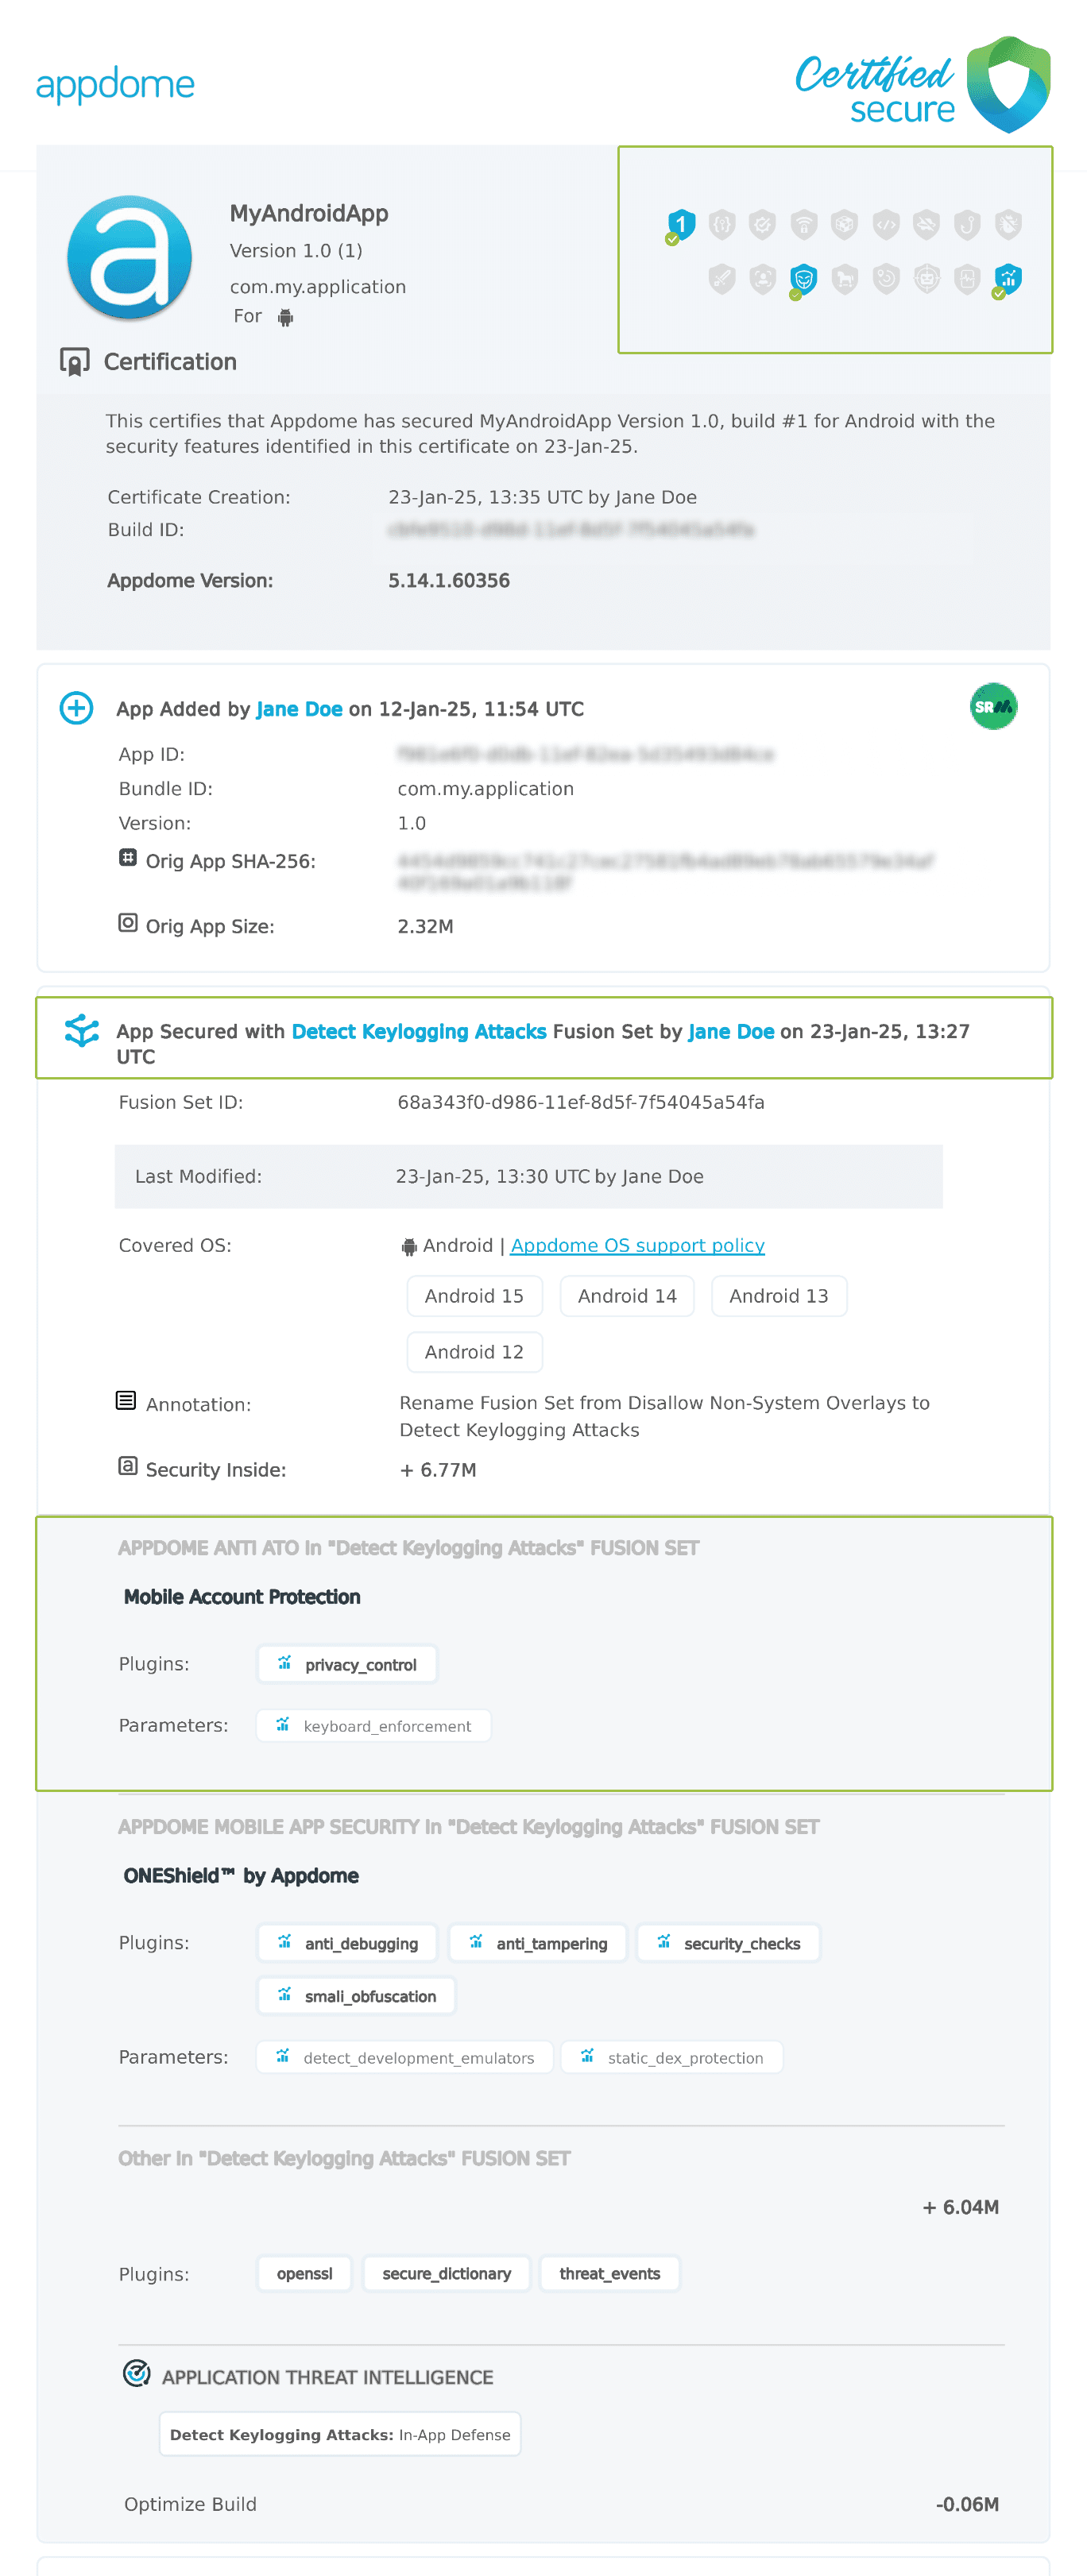The height and width of the screenshot is (2576, 1087).
Task: Click the appdome logo in header
Action: [x=115, y=84]
